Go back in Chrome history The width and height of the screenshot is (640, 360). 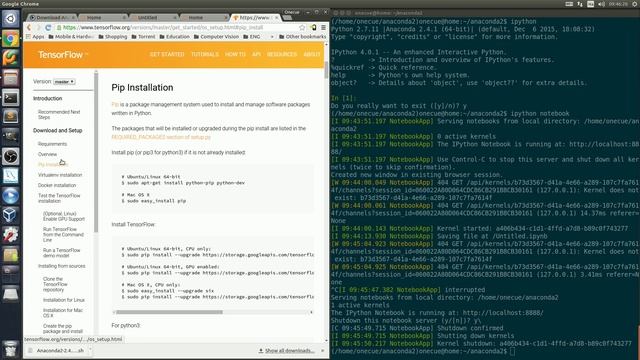coord(29,28)
